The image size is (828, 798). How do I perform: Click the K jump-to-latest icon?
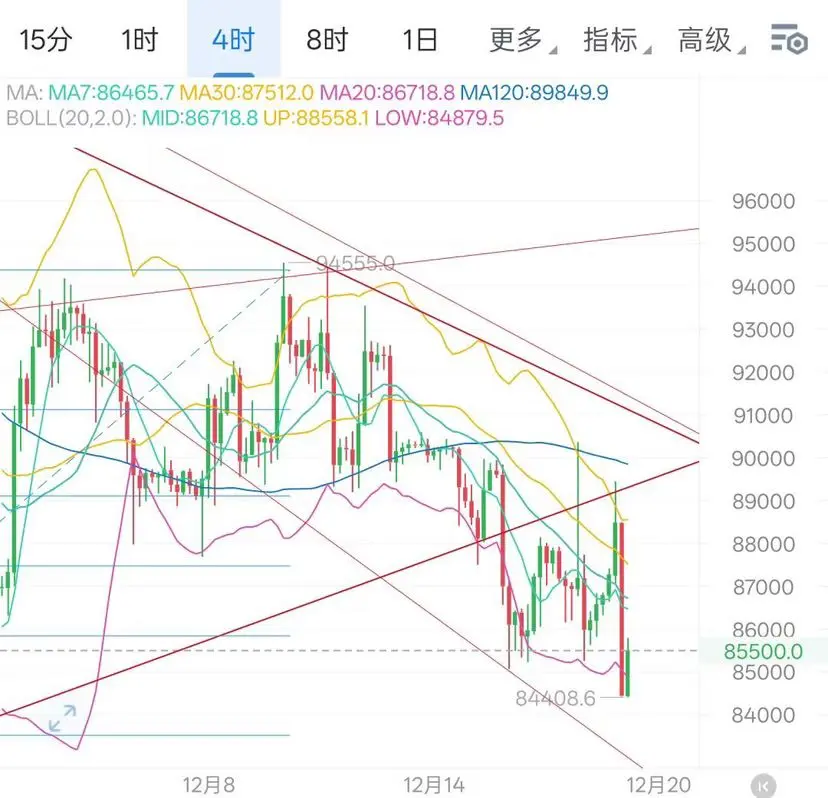(763, 785)
